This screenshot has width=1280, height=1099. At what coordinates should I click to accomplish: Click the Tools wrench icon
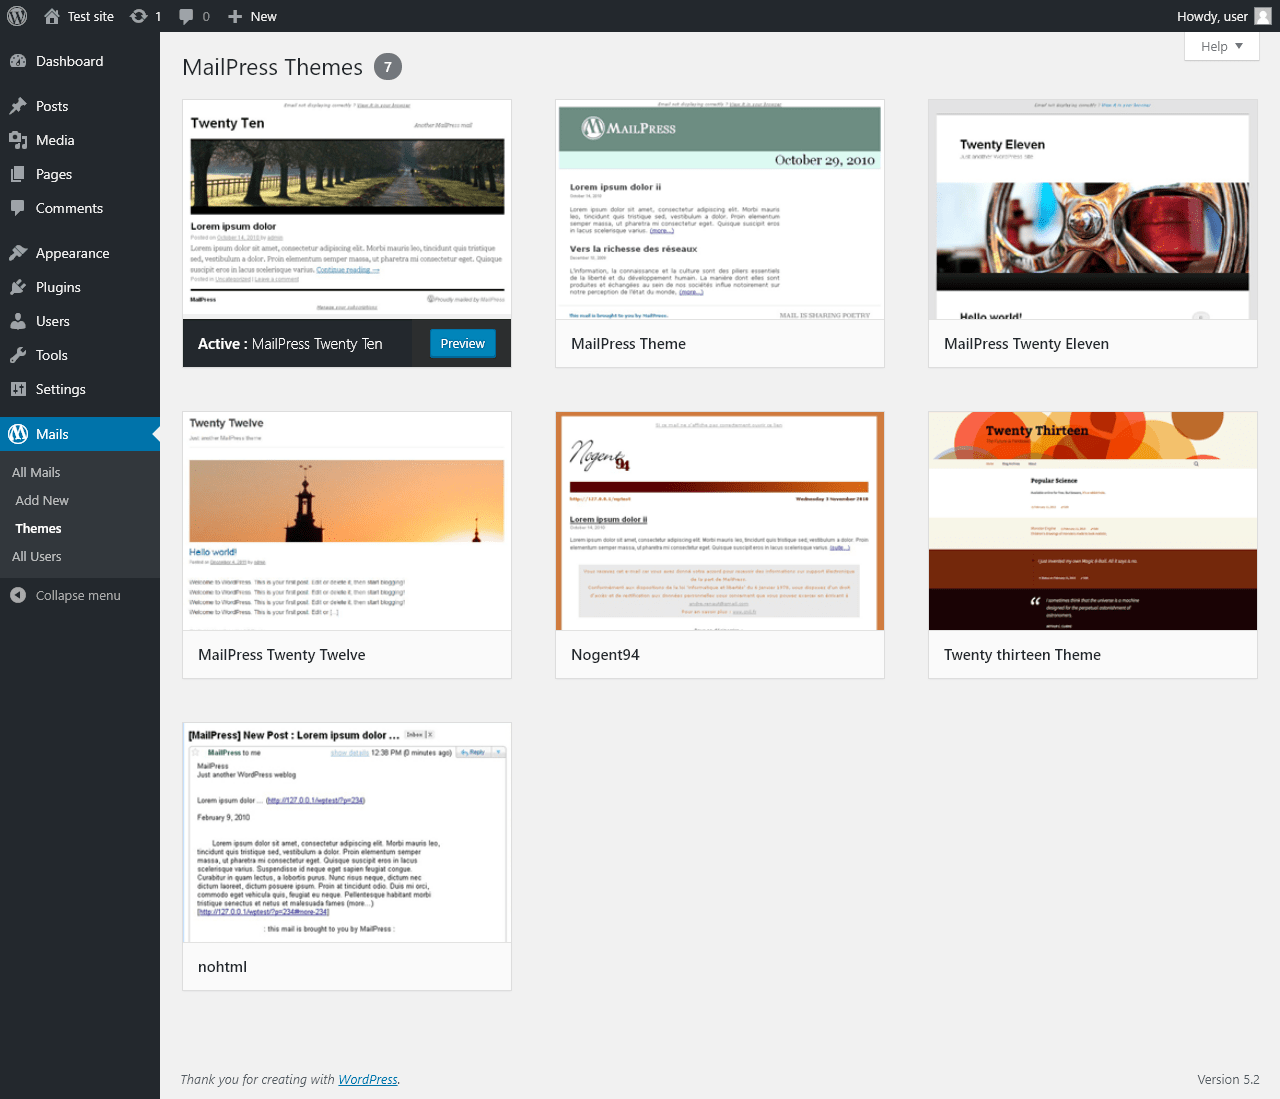tap(18, 355)
